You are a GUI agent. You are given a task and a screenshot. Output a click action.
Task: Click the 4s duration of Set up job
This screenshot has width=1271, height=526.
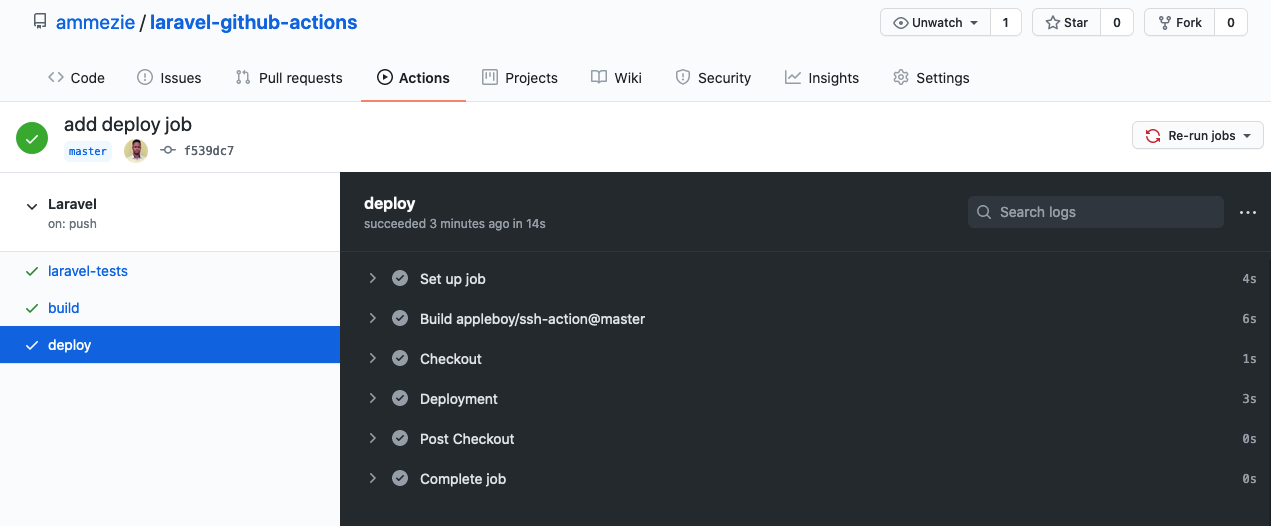[x=1249, y=279]
